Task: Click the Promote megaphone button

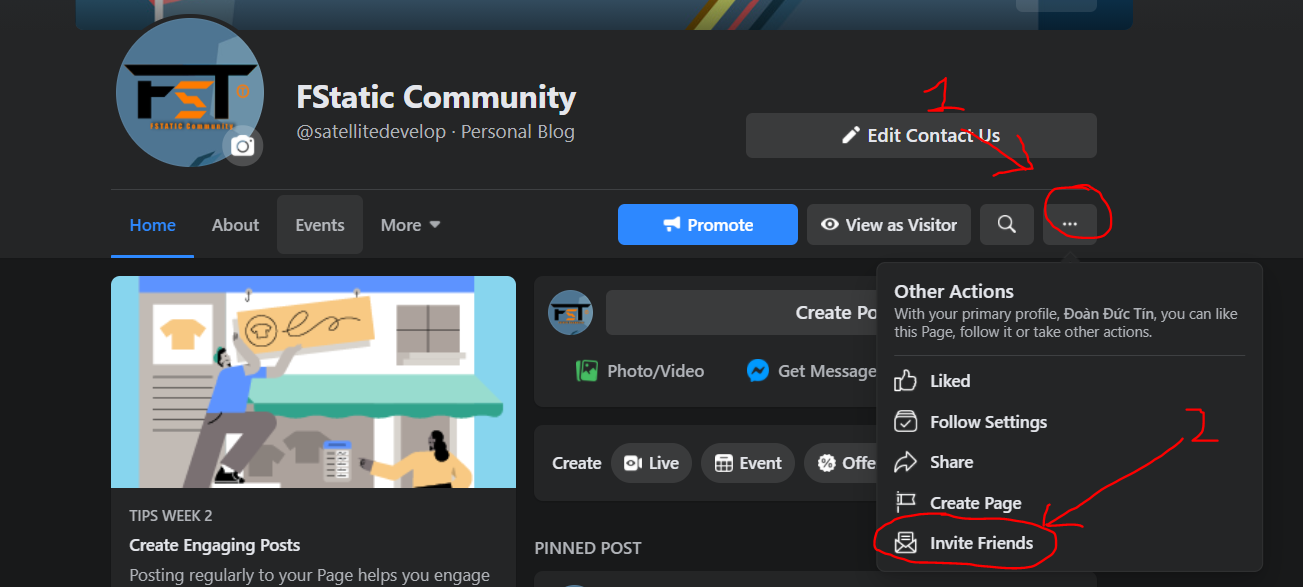Action: [x=708, y=225]
